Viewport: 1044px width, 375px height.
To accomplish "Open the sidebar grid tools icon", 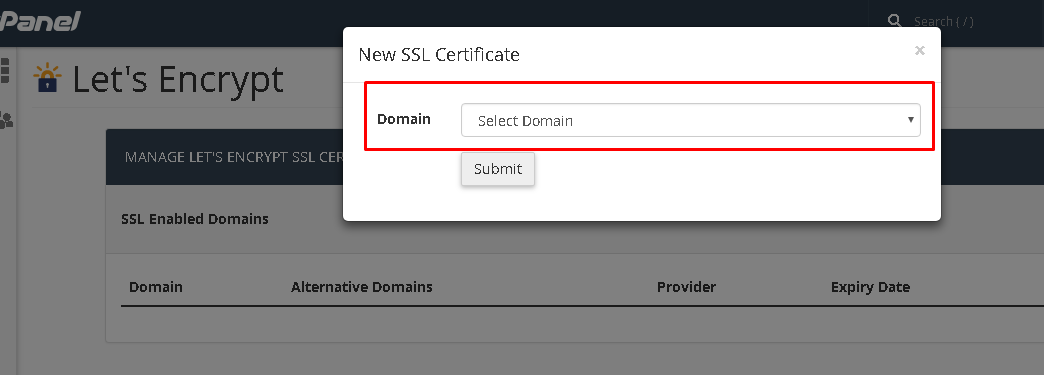I will tap(5, 71).
